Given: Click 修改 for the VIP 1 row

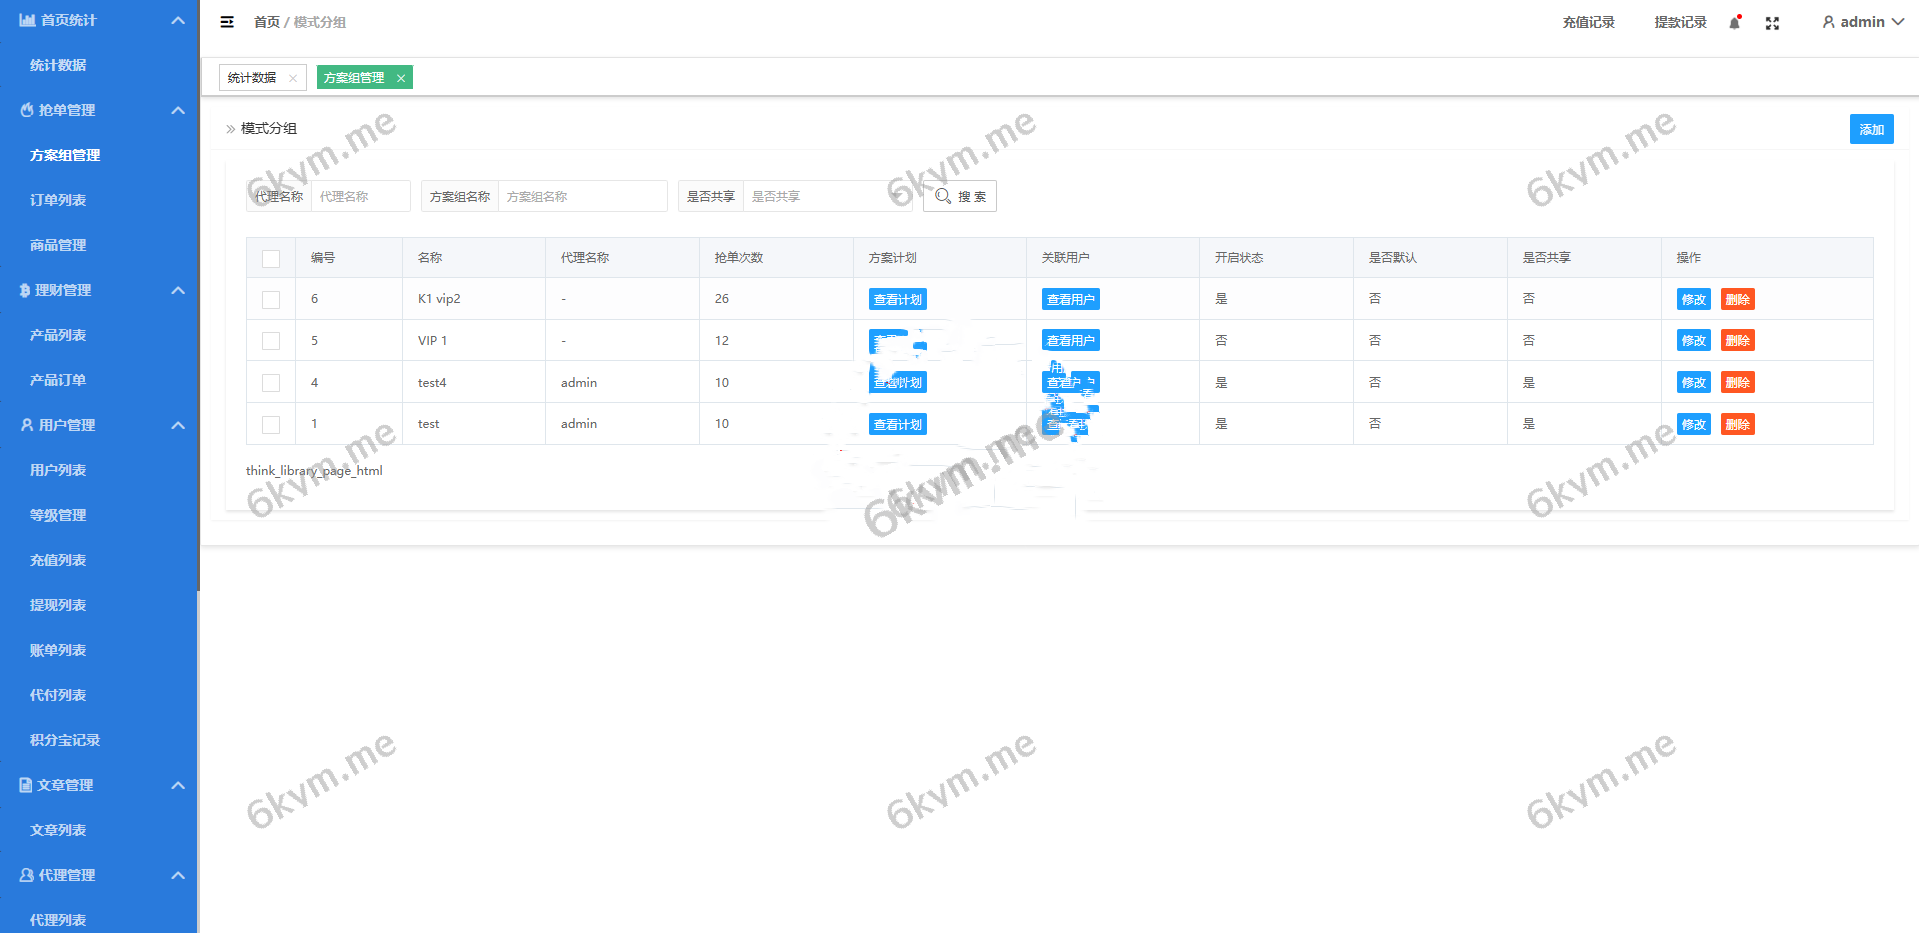Looking at the screenshot, I should click(x=1693, y=341).
